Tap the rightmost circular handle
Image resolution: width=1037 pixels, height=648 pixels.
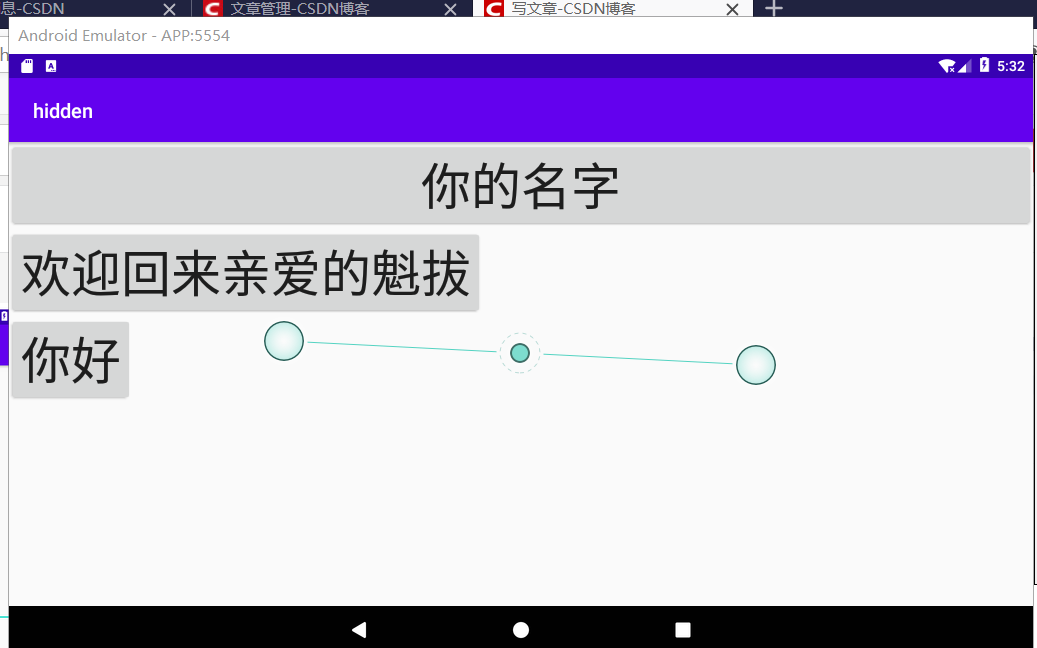(755, 364)
